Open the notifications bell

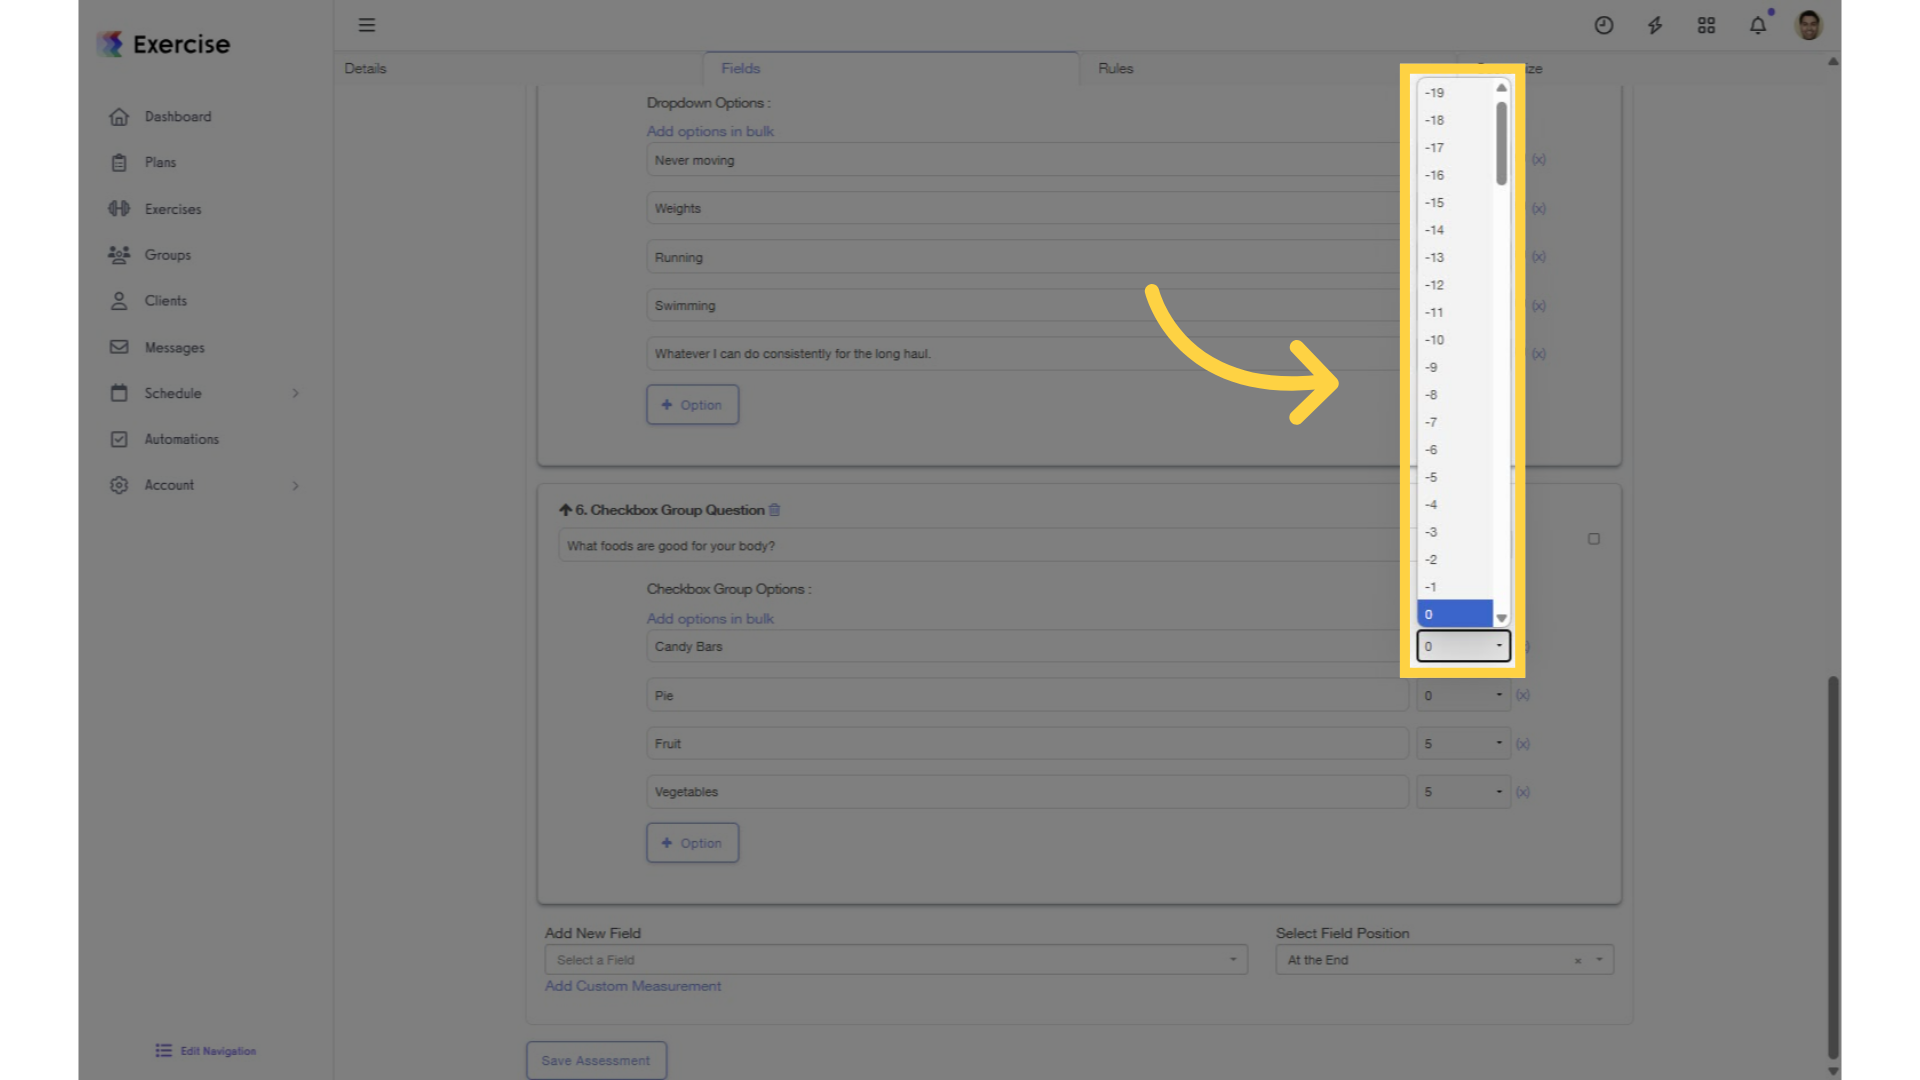1758,25
